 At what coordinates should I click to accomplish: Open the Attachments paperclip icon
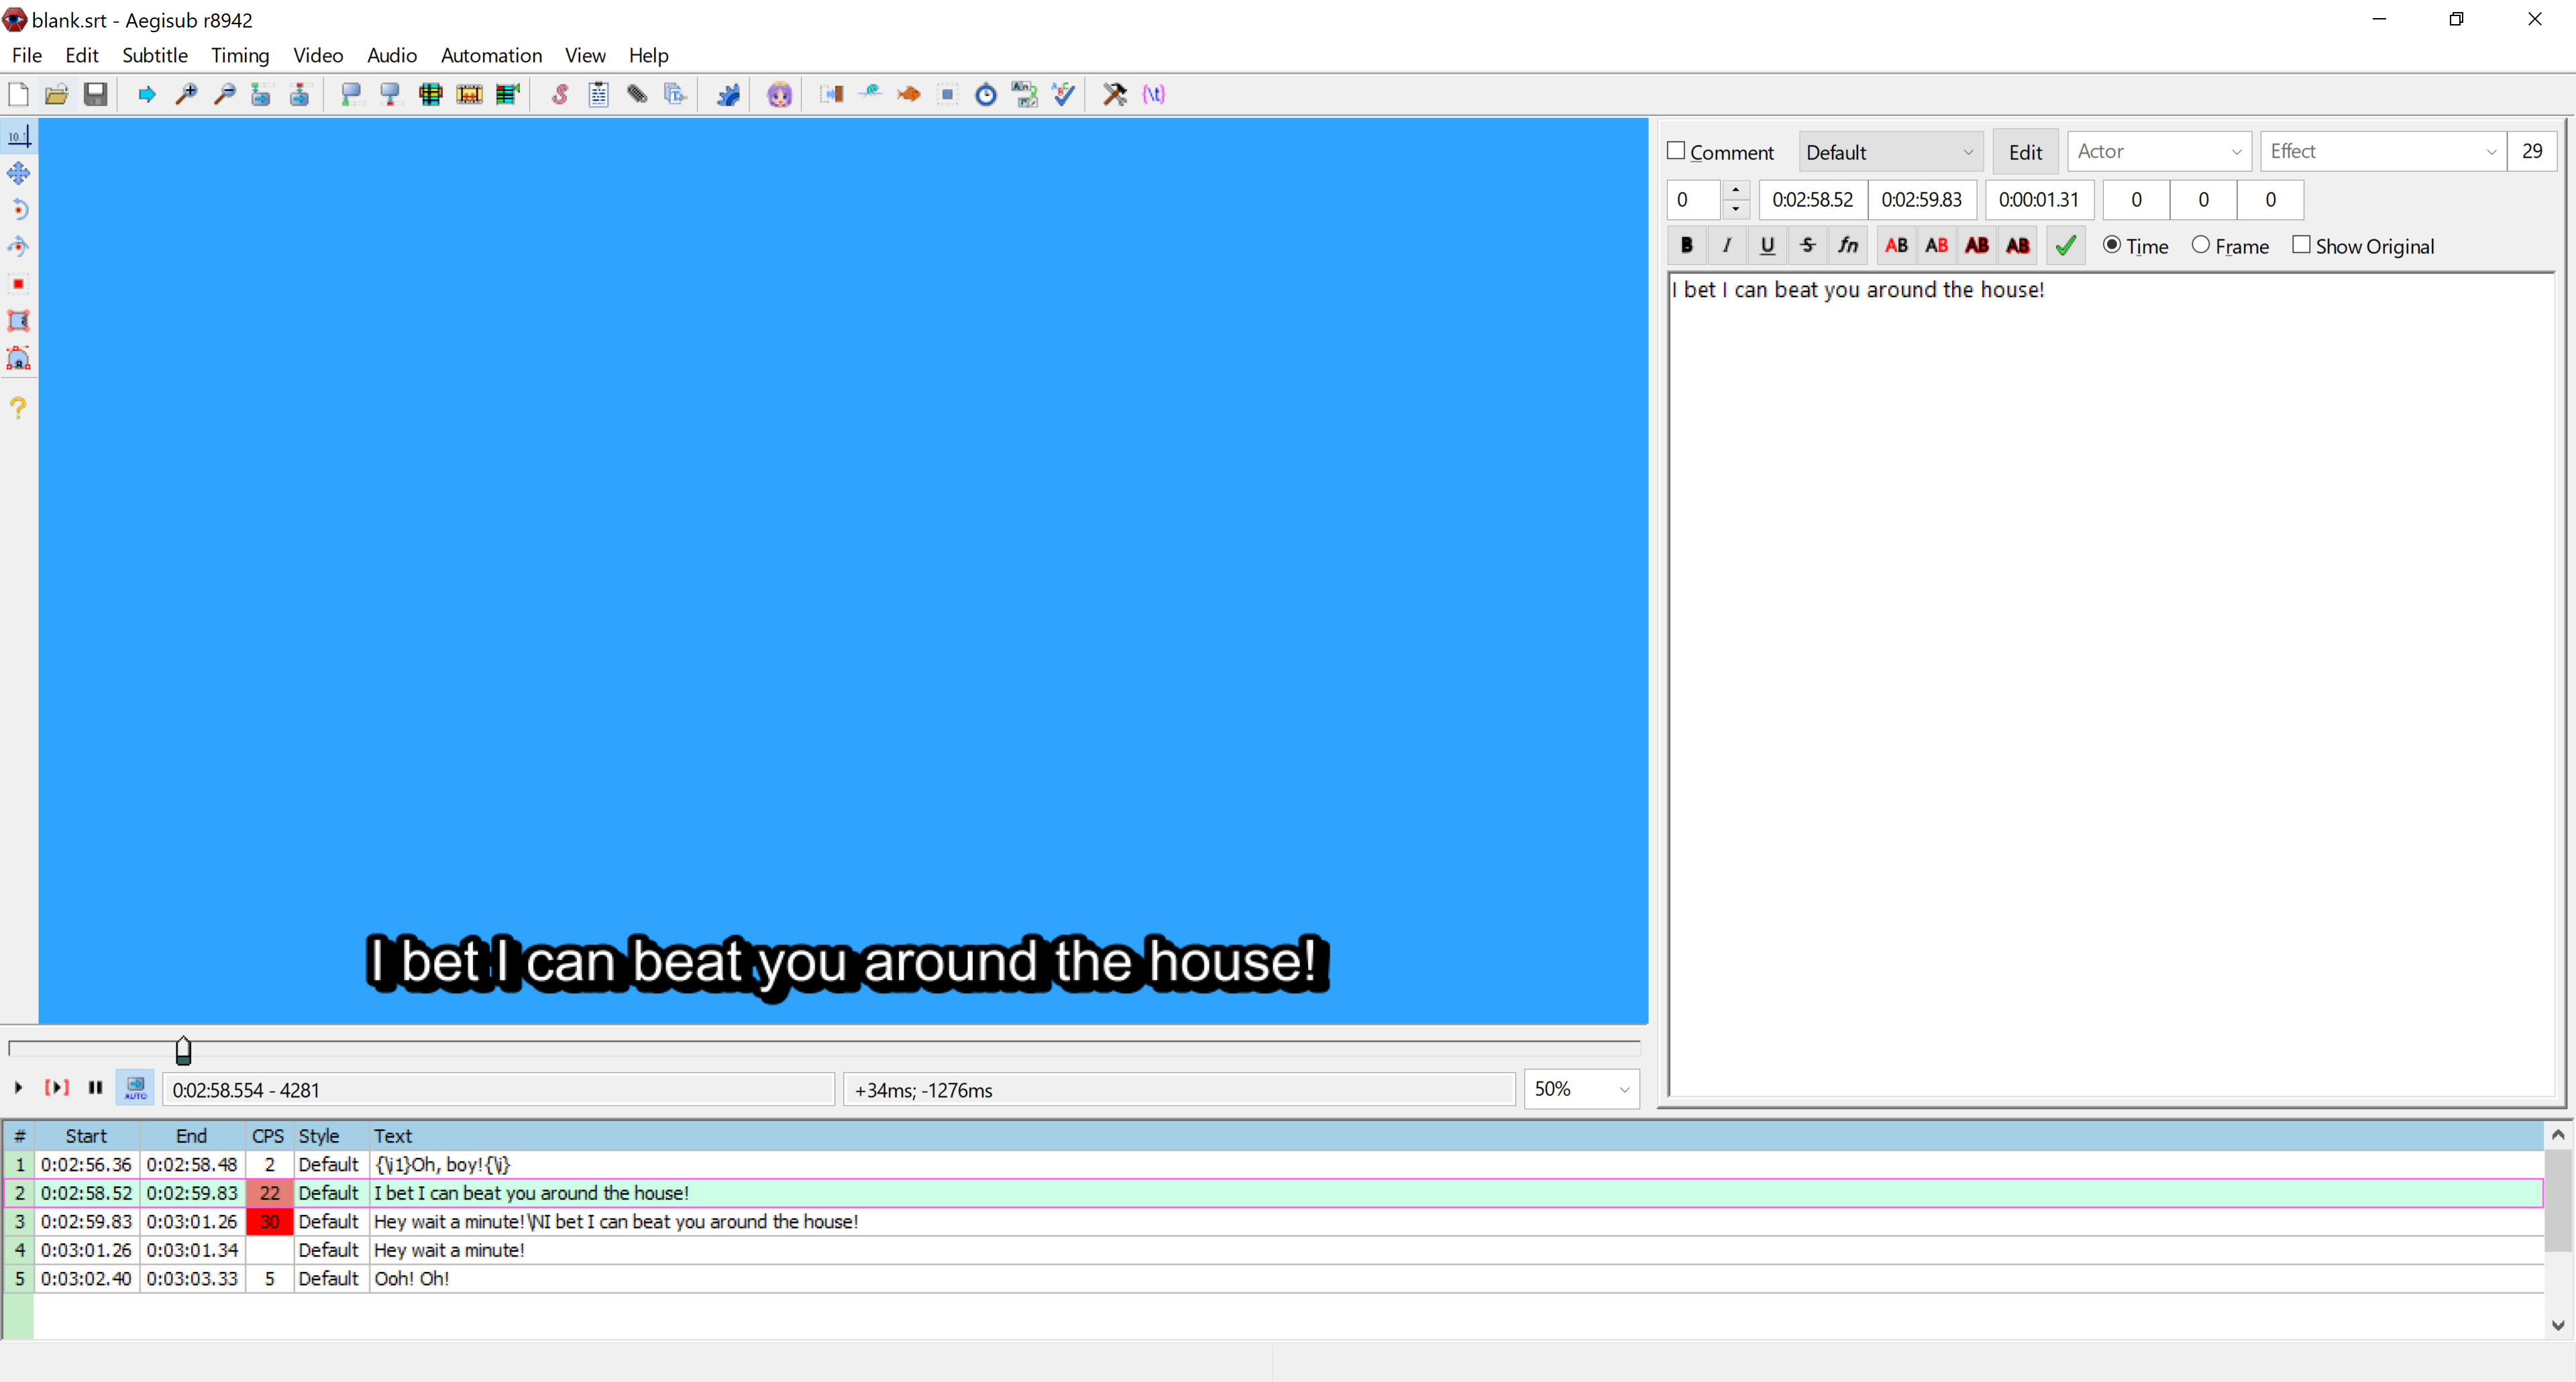click(637, 94)
